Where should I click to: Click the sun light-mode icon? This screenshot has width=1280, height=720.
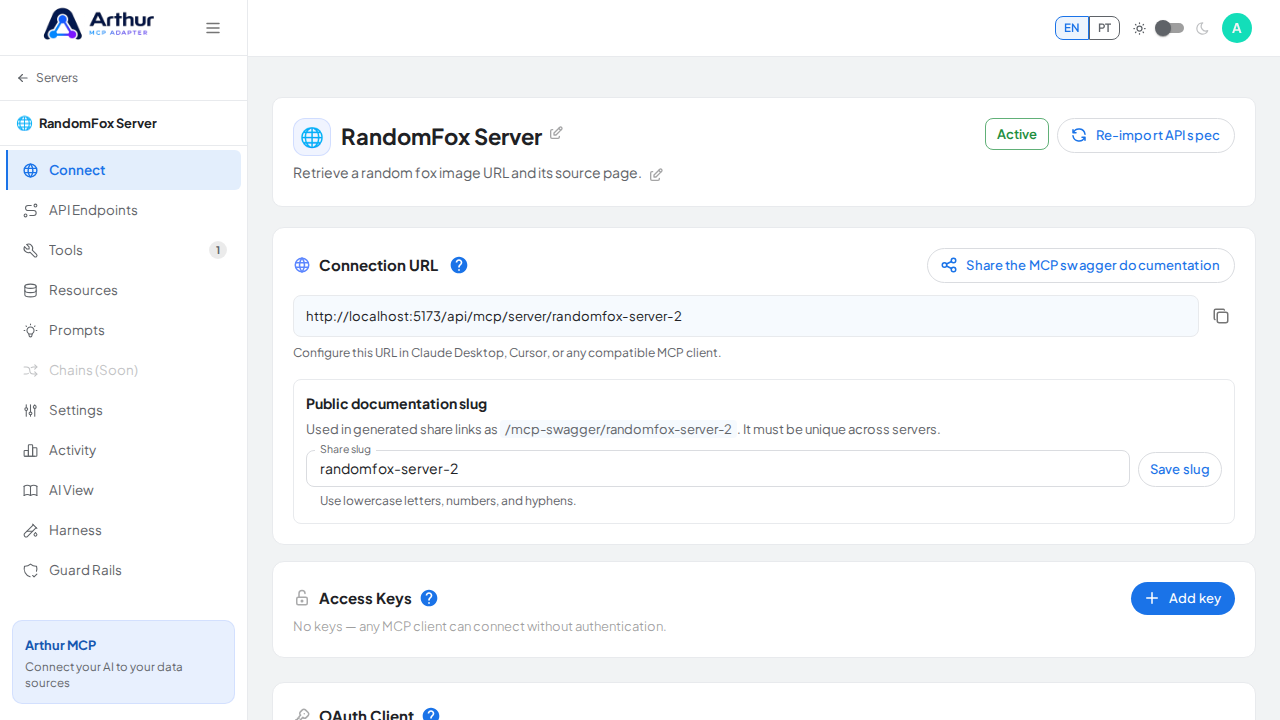(1139, 28)
